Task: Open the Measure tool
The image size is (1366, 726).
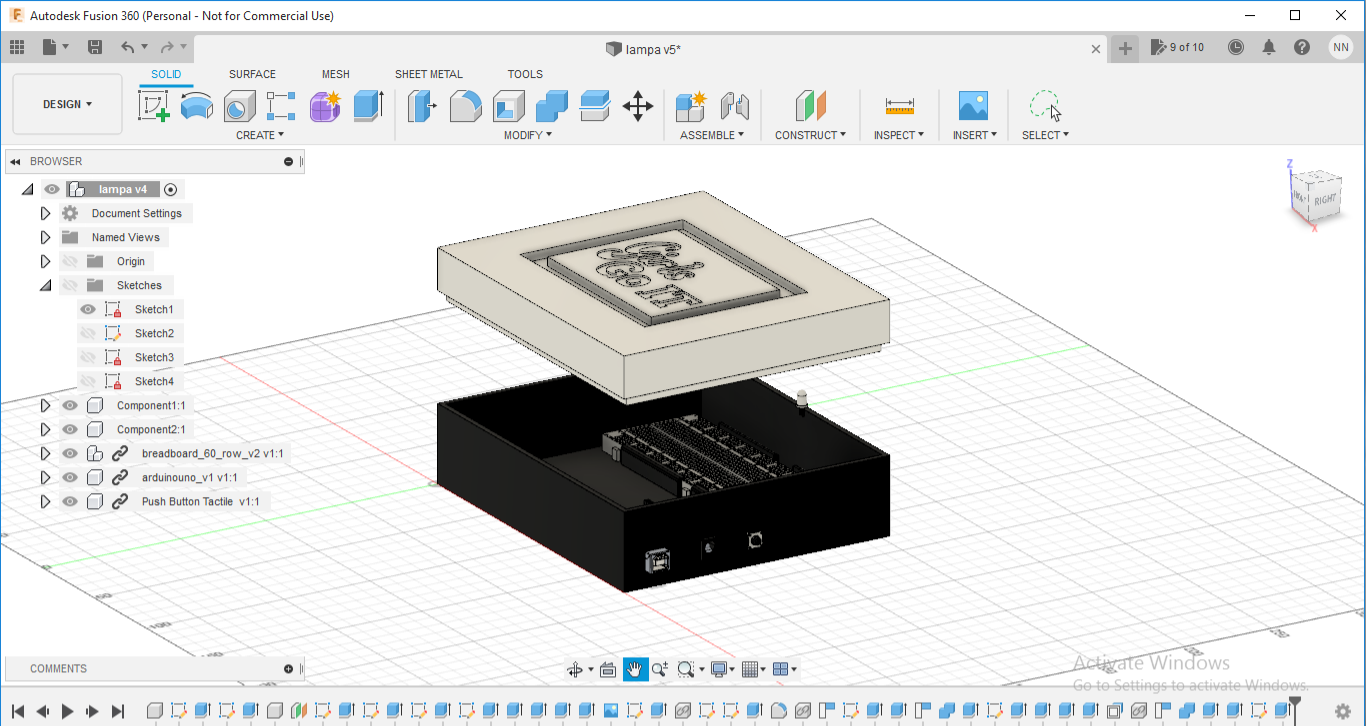Action: (900, 105)
